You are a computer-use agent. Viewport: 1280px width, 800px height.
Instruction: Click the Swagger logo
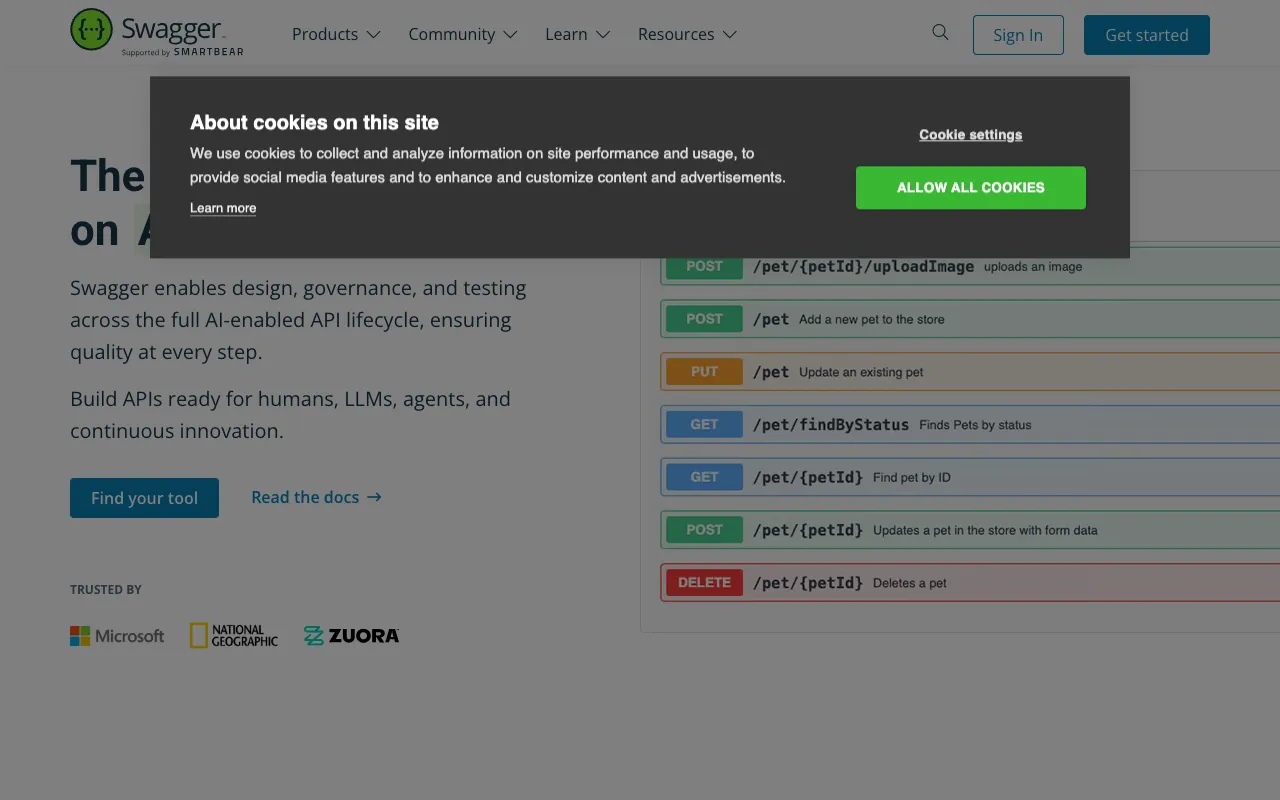click(155, 33)
